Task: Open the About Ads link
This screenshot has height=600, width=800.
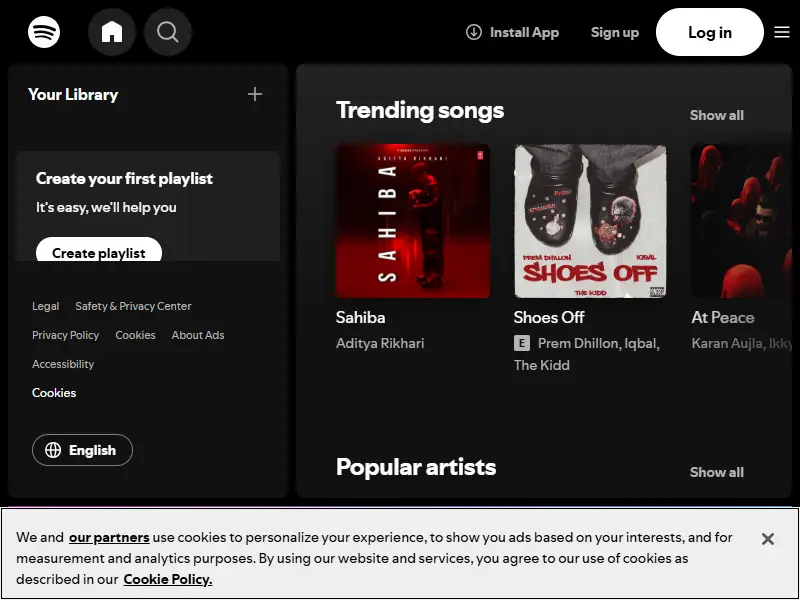Action: 198,335
